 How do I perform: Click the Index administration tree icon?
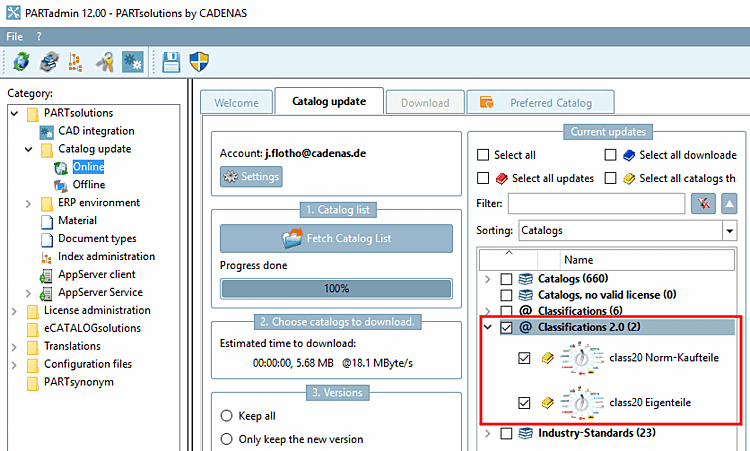[x=46, y=258]
